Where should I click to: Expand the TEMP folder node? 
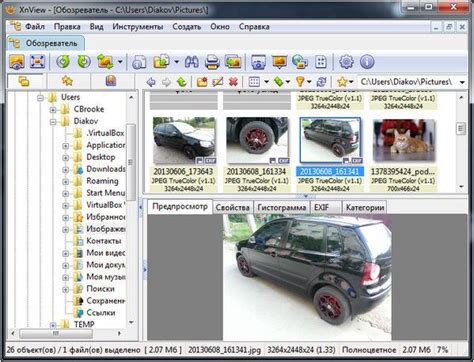tap(53, 324)
